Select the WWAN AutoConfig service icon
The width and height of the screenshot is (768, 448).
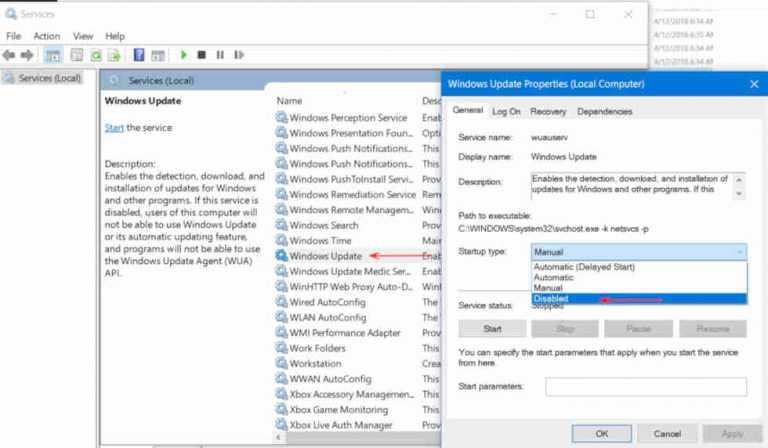pos(281,378)
